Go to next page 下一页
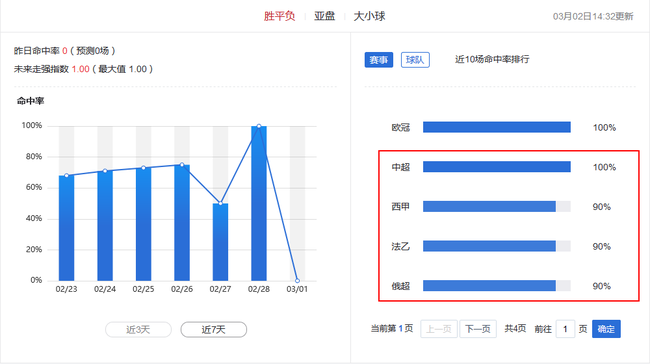 (478, 329)
